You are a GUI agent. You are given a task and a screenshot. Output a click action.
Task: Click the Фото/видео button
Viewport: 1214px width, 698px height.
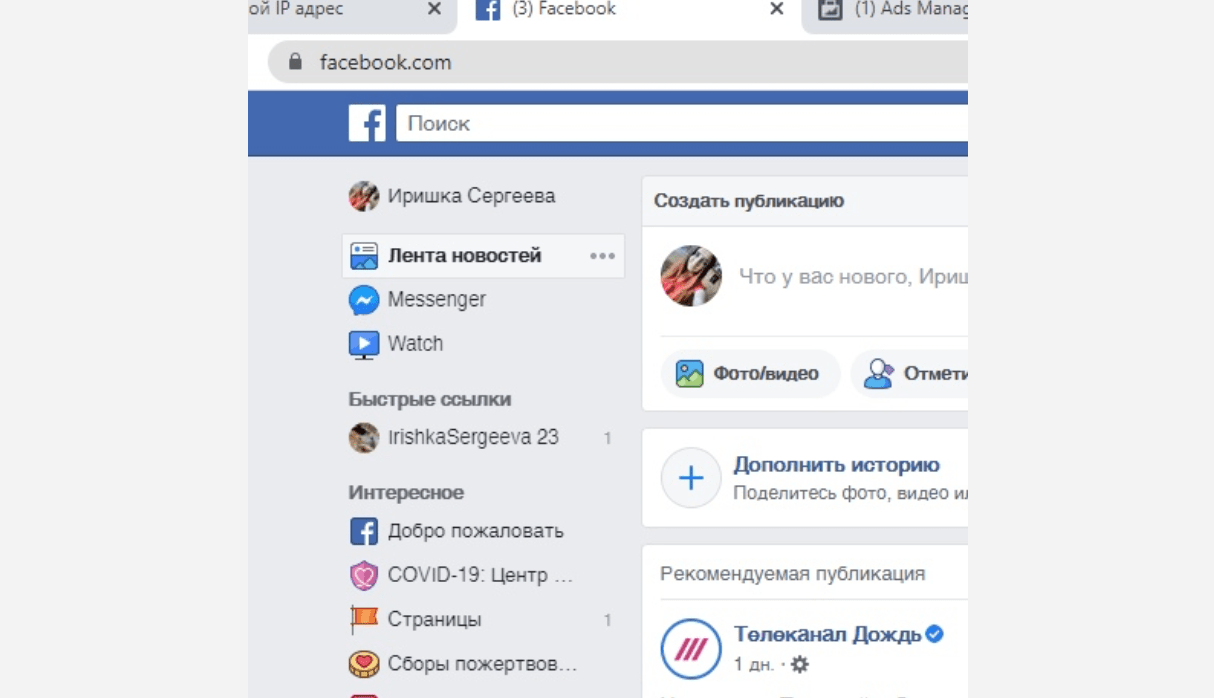point(750,374)
